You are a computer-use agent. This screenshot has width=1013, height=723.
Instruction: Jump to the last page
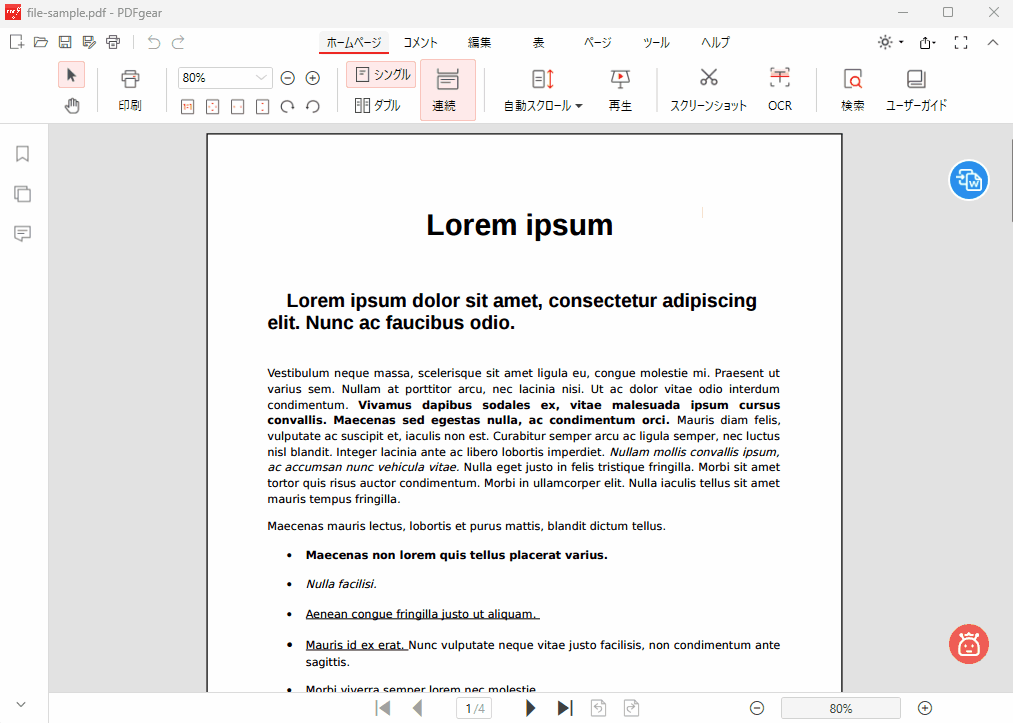[564, 707]
